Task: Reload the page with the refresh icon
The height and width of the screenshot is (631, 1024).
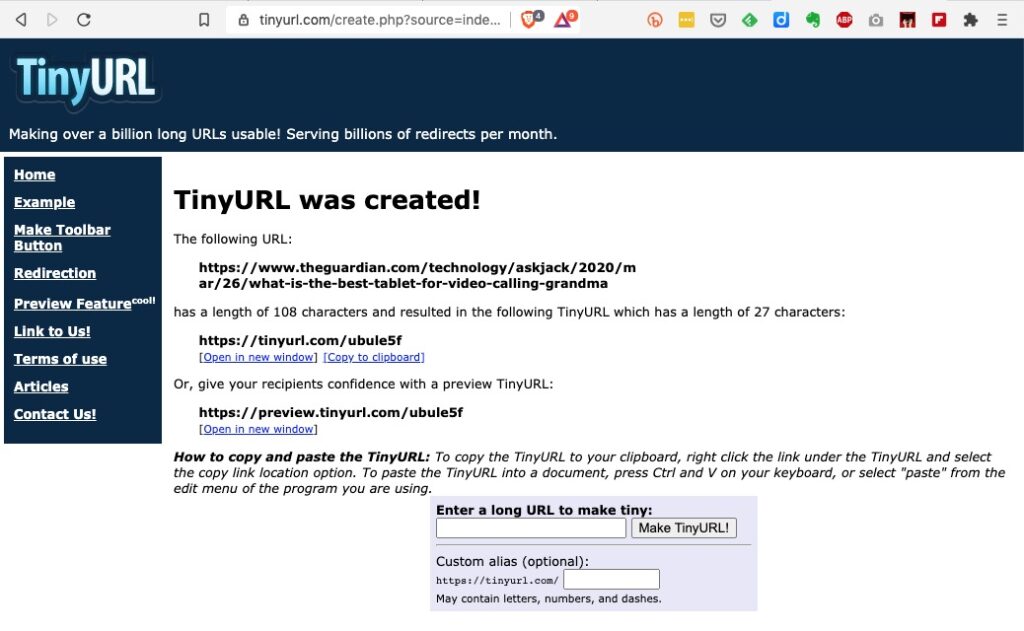Action: (x=84, y=20)
